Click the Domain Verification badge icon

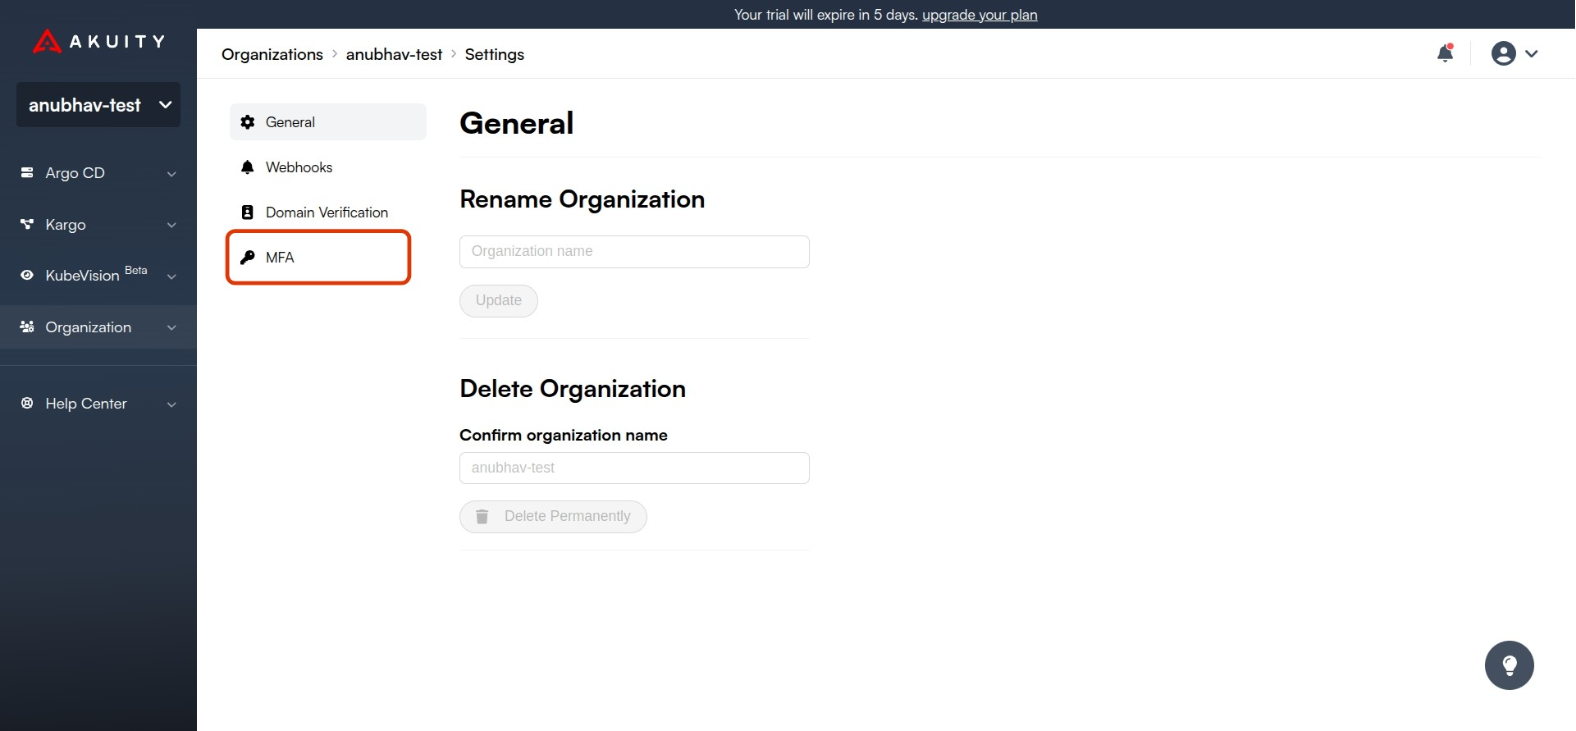point(247,212)
